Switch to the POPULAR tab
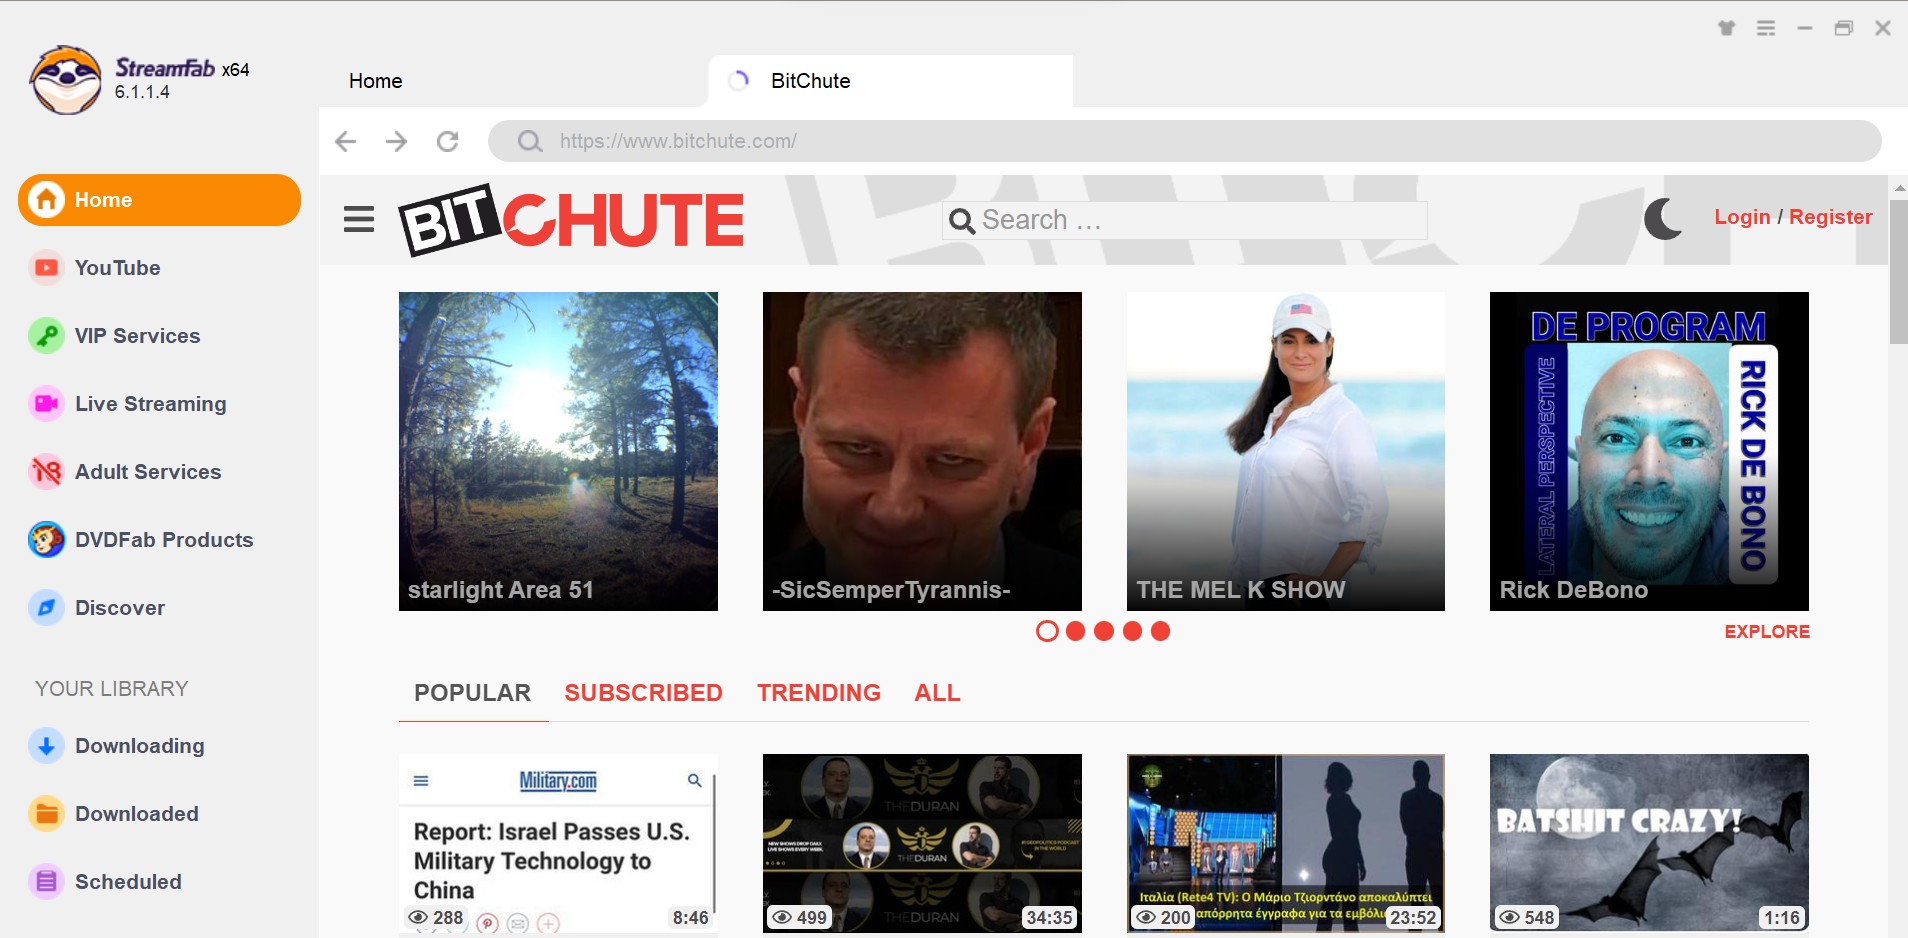This screenshot has height=938, width=1908. pos(473,693)
